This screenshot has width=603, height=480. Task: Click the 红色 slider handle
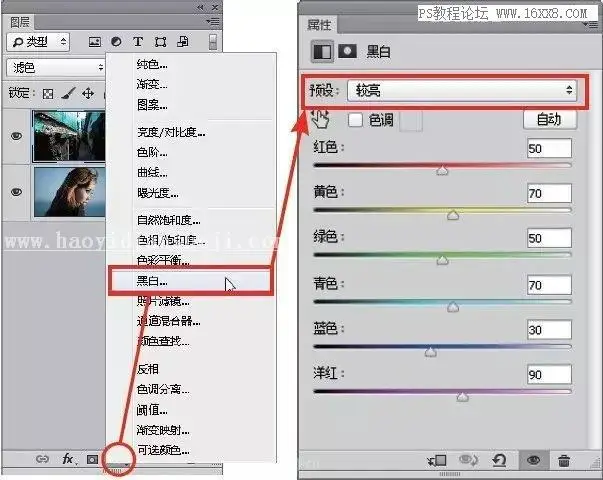click(x=442, y=170)
